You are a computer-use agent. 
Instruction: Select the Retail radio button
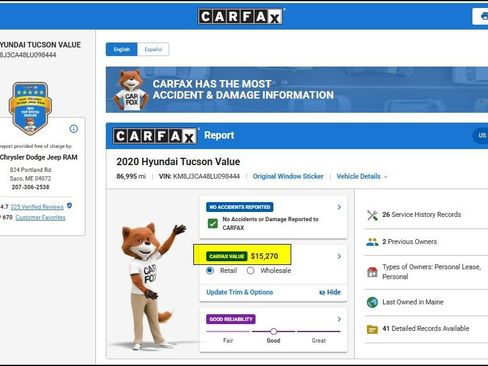click(210, 270)
